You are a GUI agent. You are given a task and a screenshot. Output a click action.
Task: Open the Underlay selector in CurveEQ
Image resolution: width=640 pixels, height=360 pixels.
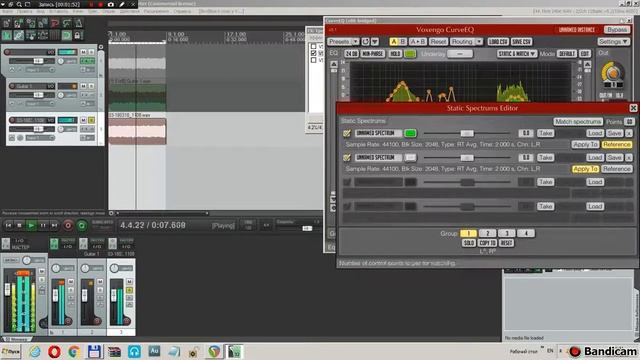[x=460, y=54]
